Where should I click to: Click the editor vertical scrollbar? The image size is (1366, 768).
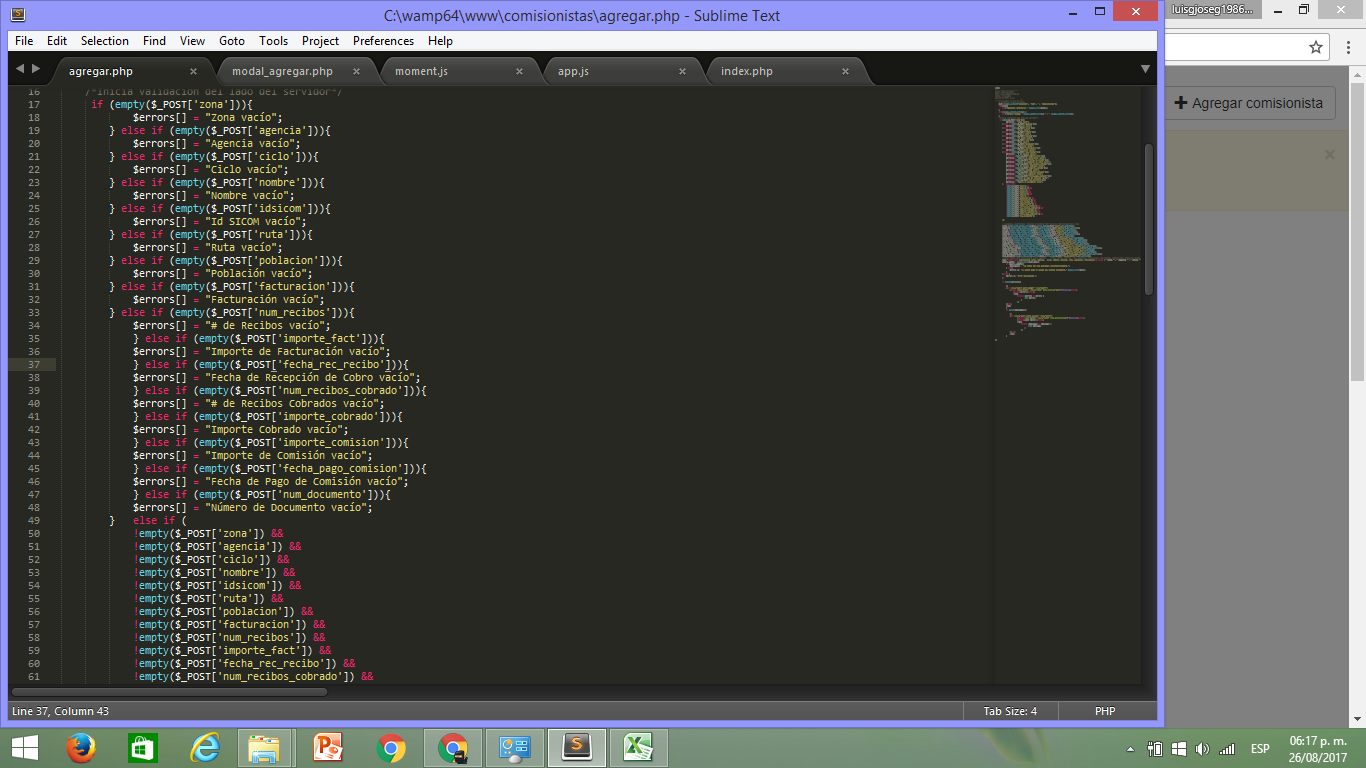point(1149,220)
